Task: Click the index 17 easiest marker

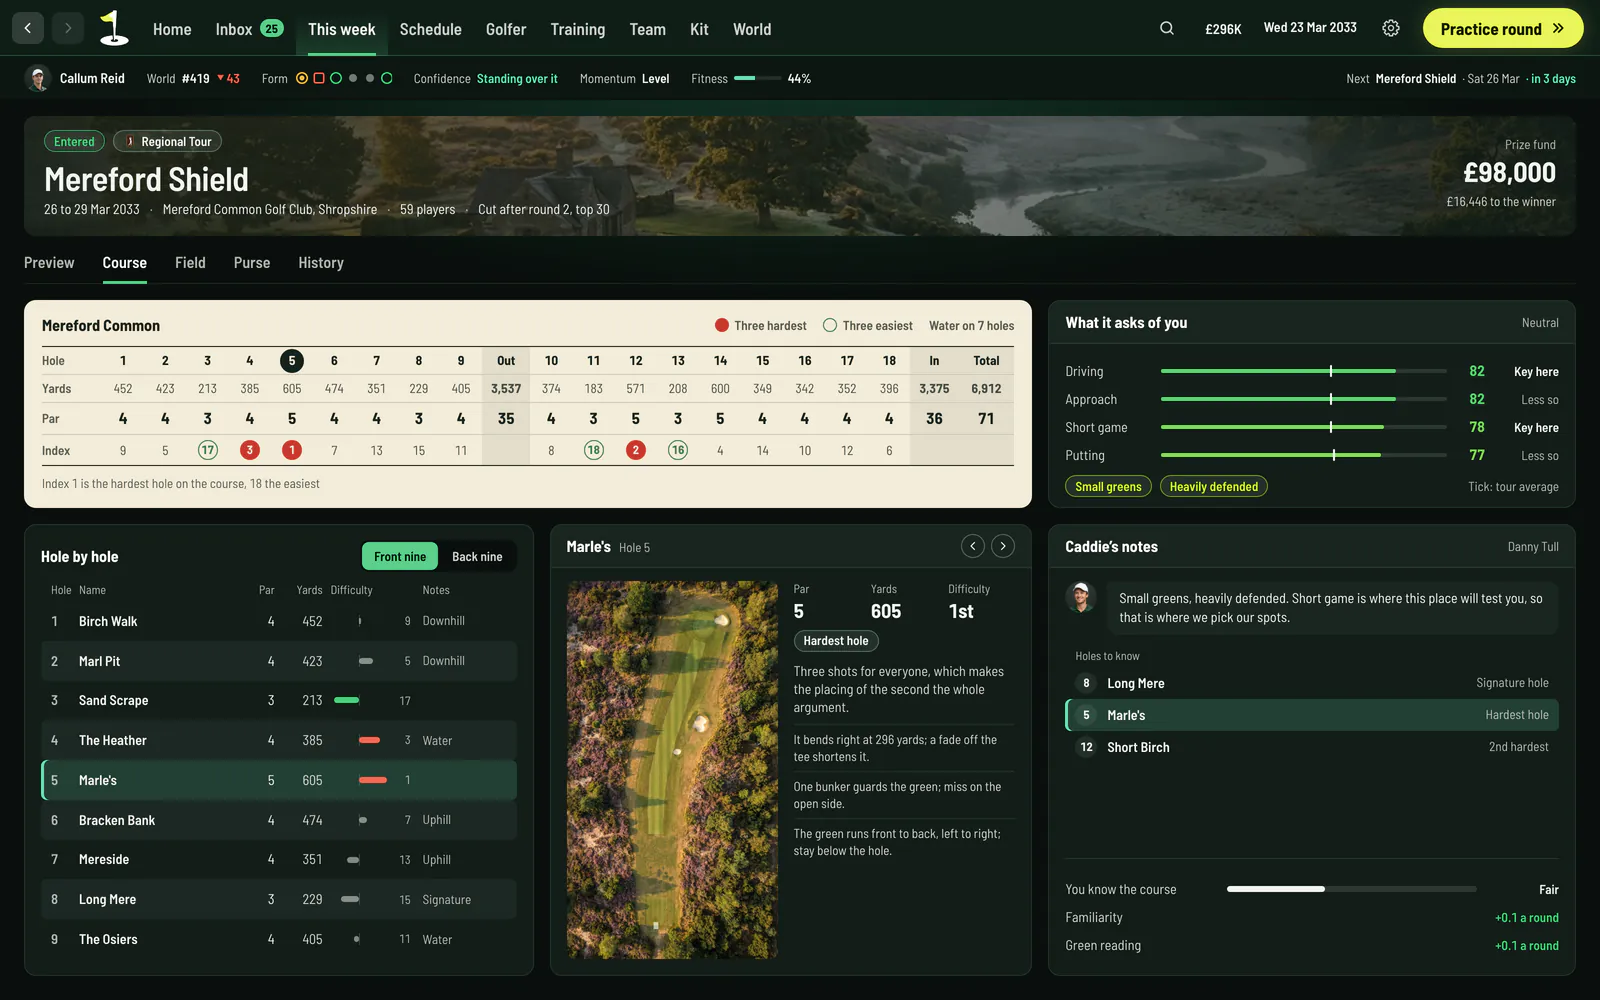Action: pyautogui.click(x=207, y=450)
